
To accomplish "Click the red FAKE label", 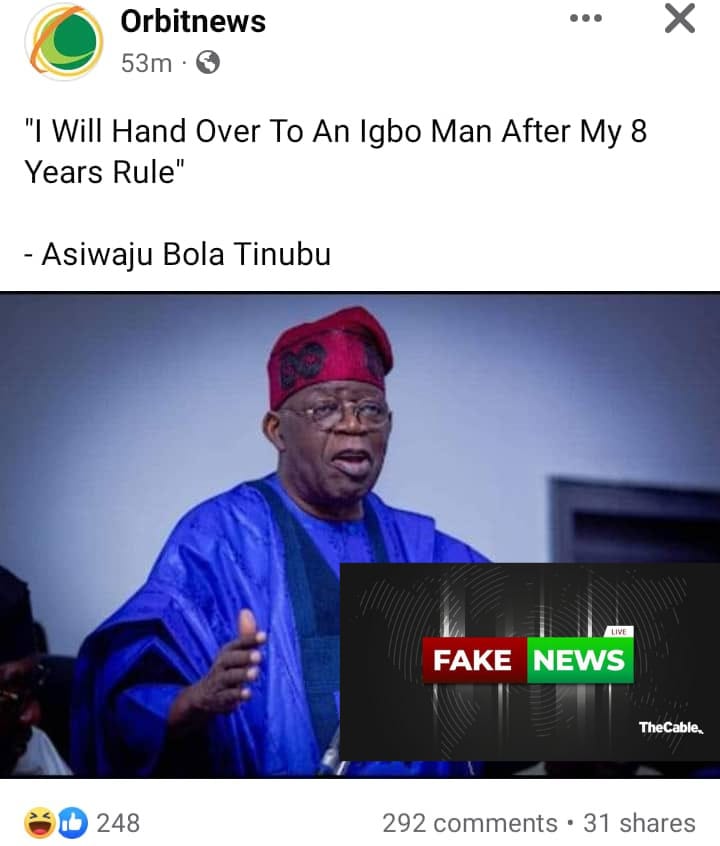I will 473,660.
